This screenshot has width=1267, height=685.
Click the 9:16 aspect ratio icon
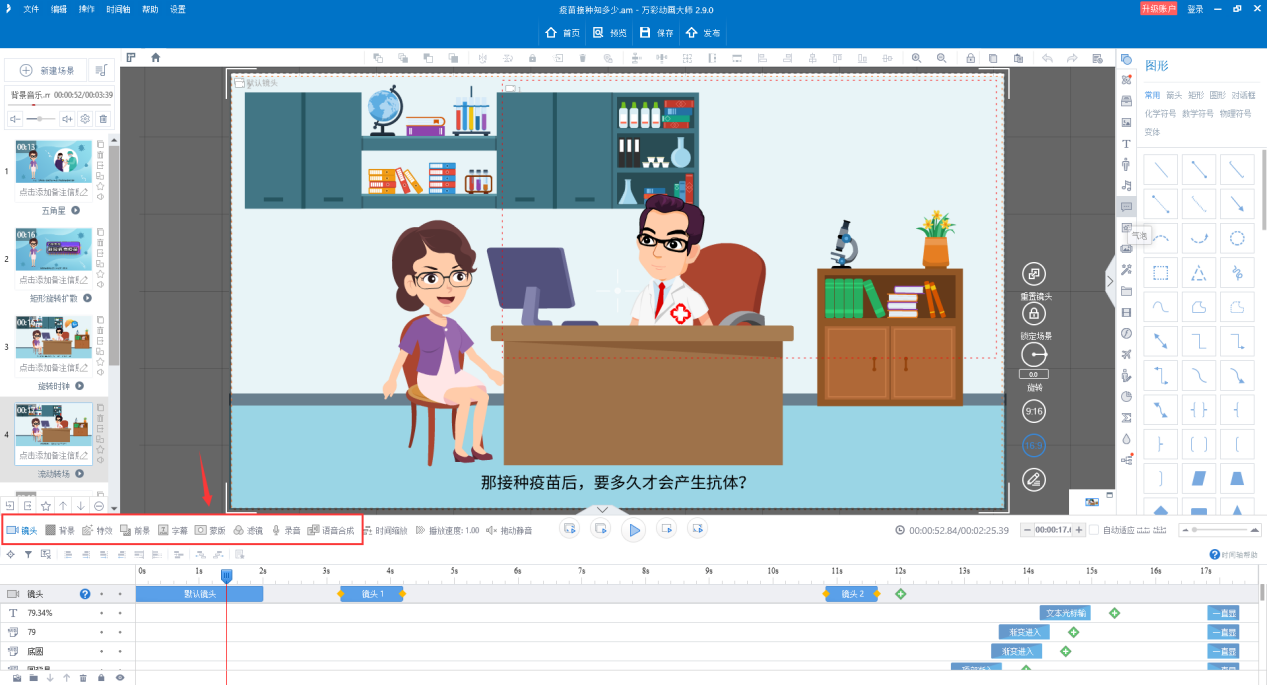(x=1033, y=409)
